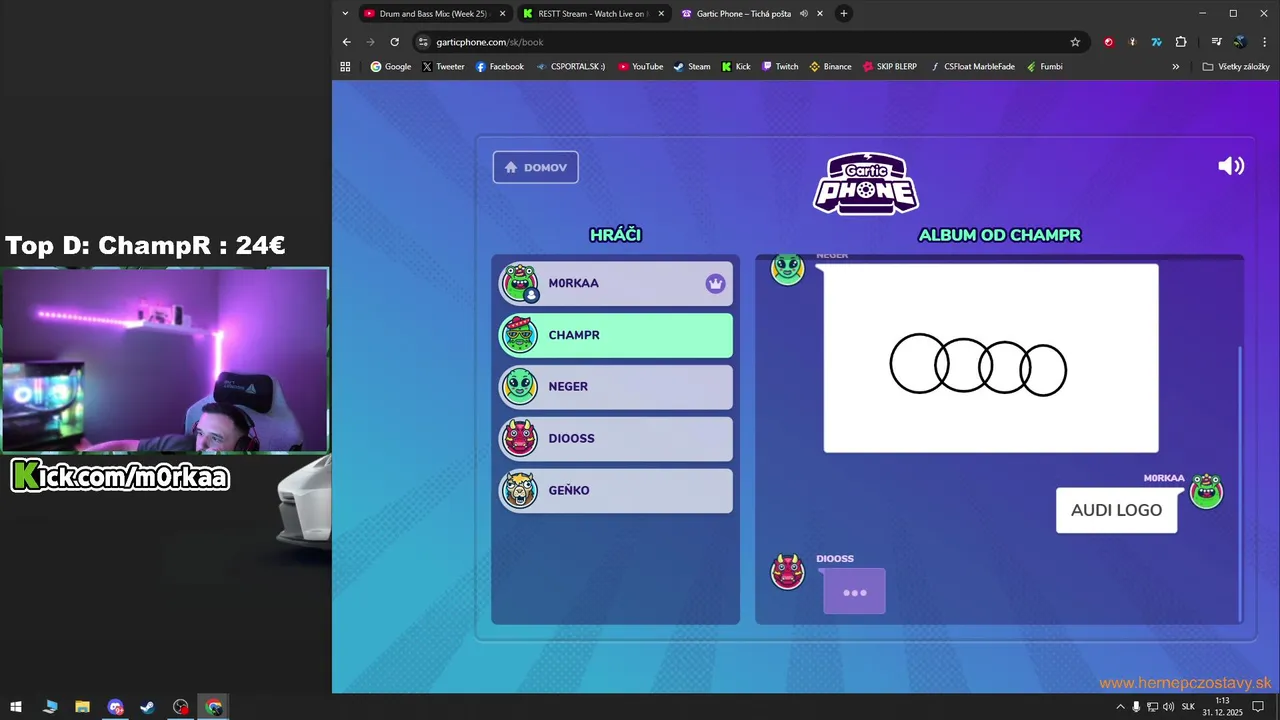Viewport: 1280px width, 720px height.
Task: Select player CHAMPR in the list
Action: click(x=616, y=335)
